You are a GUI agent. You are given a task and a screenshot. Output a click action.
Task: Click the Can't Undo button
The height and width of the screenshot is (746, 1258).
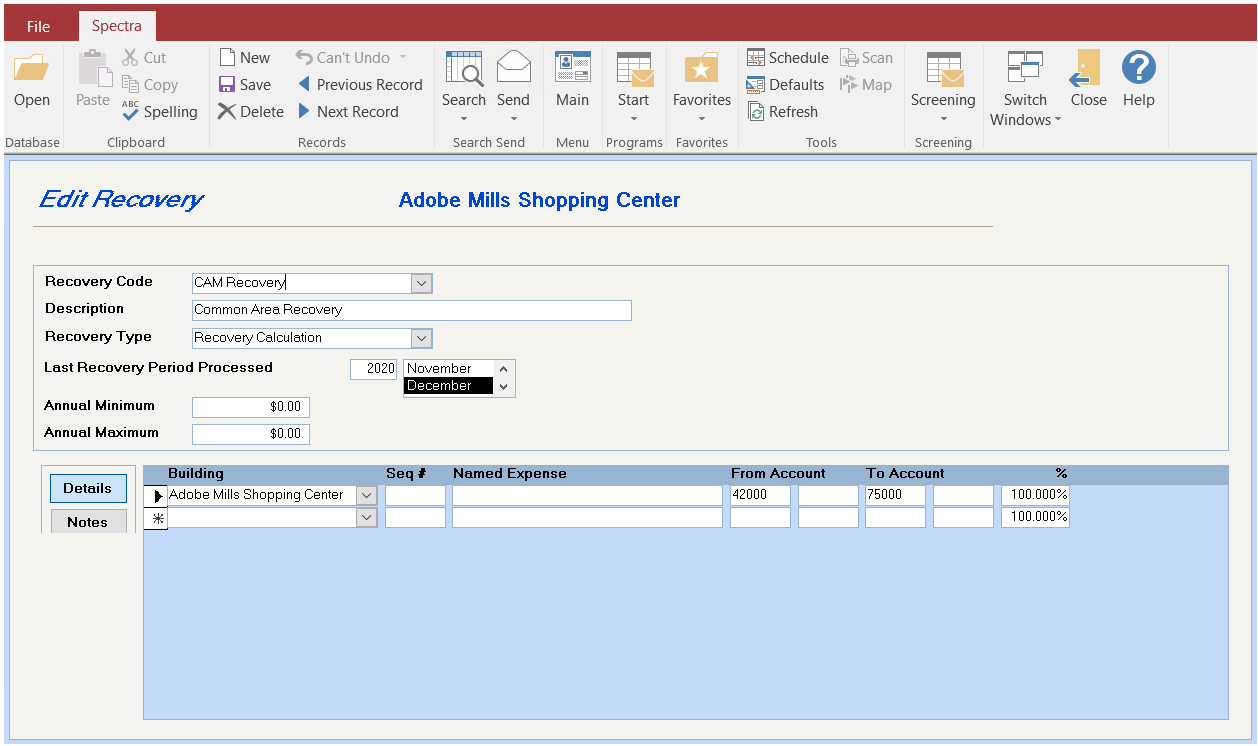[x=343, y=58]
